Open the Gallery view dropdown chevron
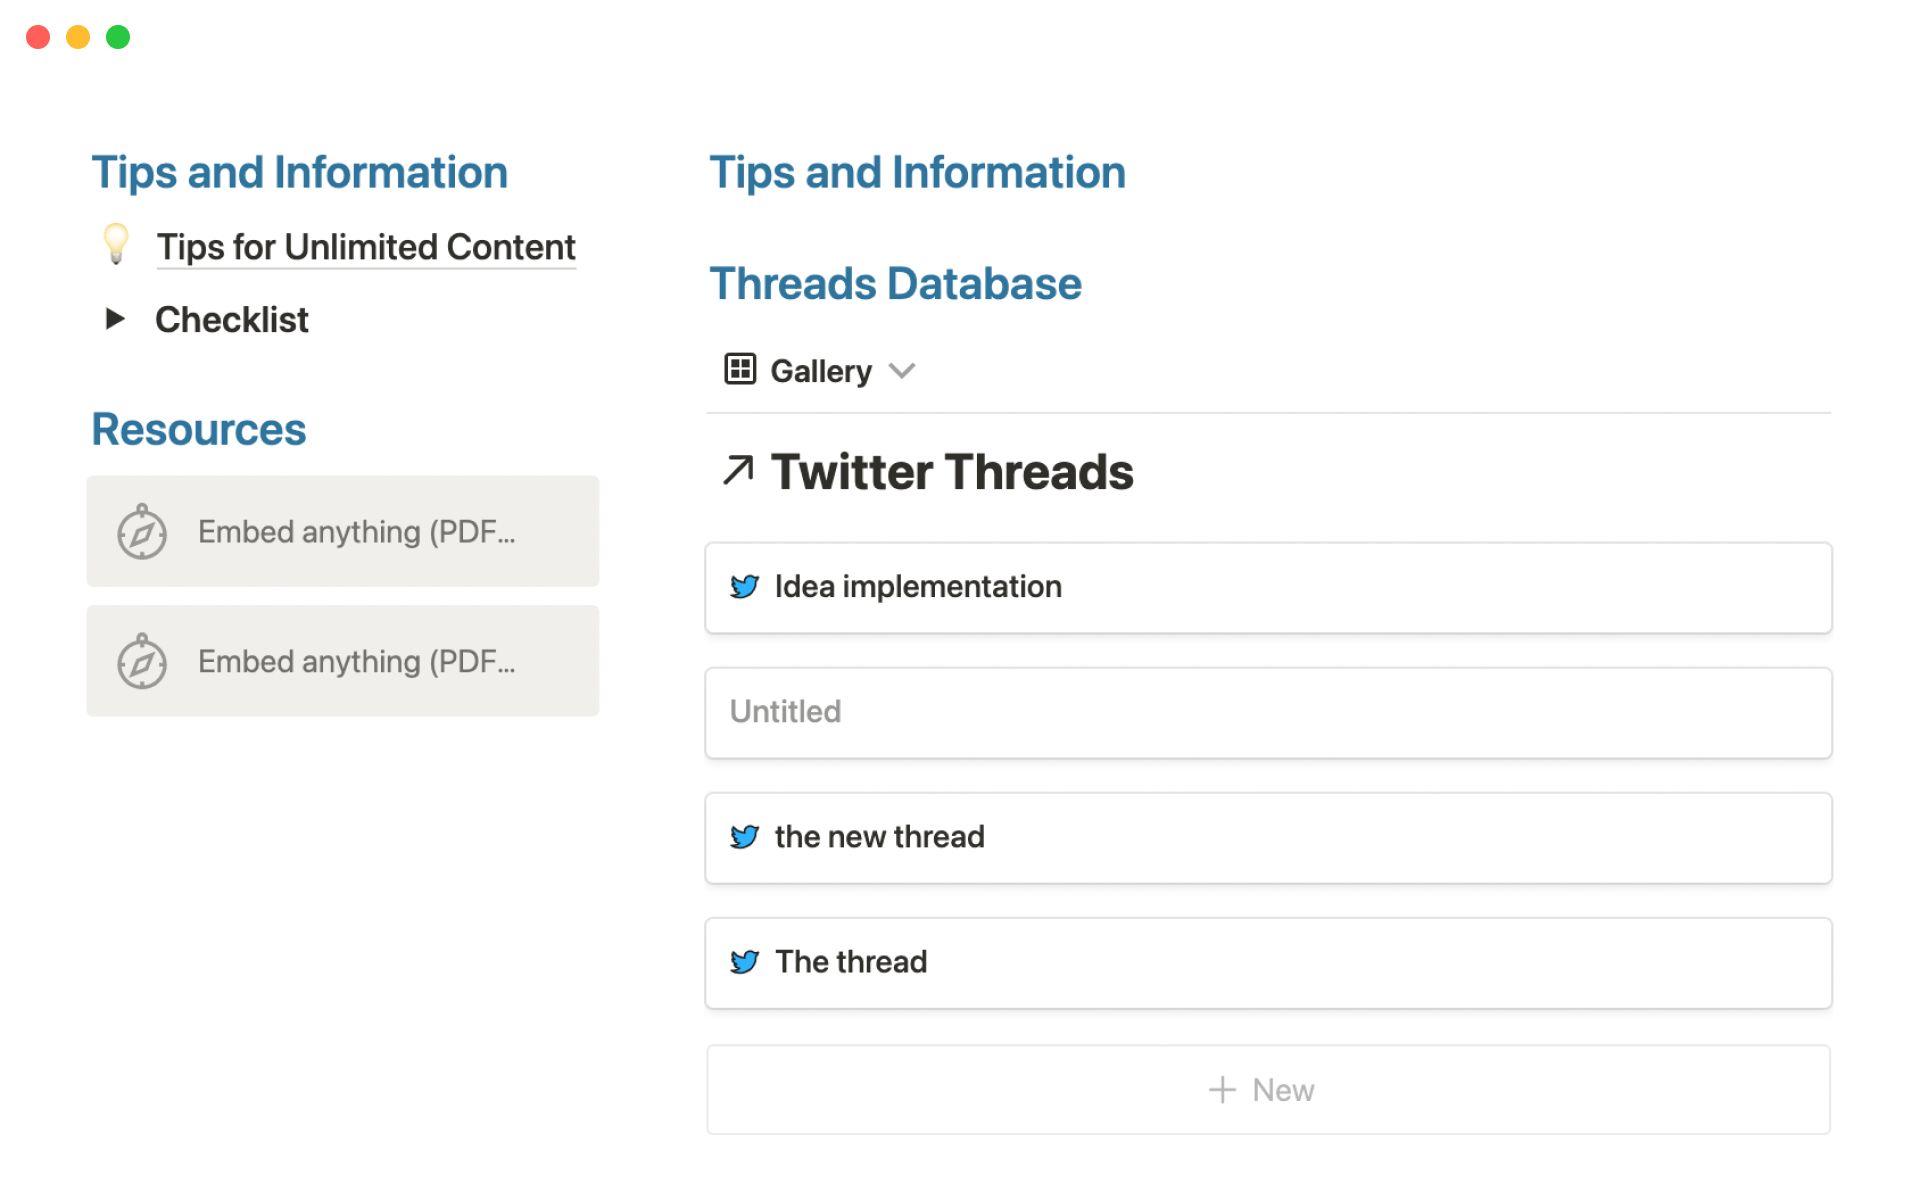Screen dimensions: 1920x1200 coord(902,371)
